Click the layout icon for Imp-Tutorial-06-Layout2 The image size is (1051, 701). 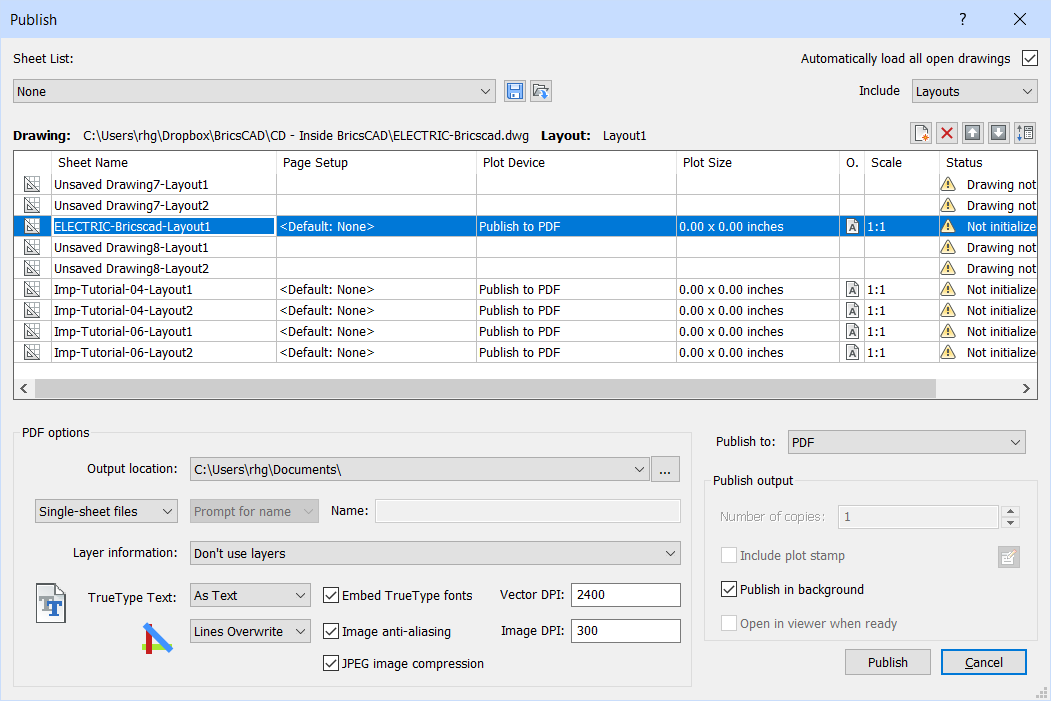click(32, 353)
